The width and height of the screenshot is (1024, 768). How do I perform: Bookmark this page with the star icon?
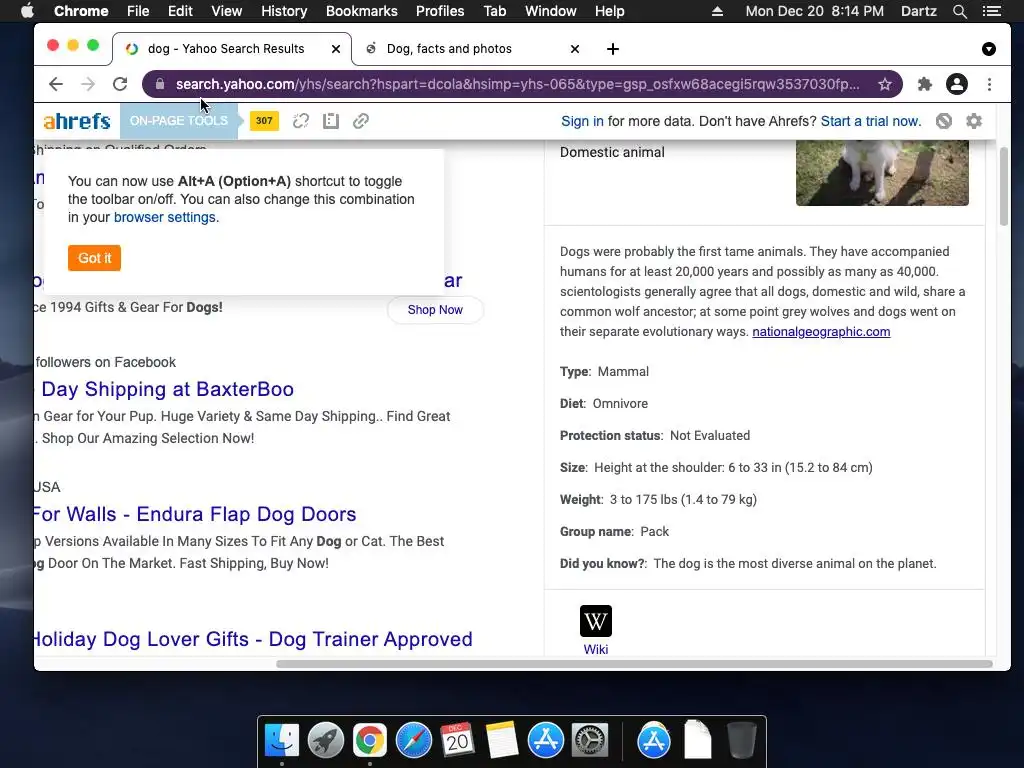click(885, 84)
